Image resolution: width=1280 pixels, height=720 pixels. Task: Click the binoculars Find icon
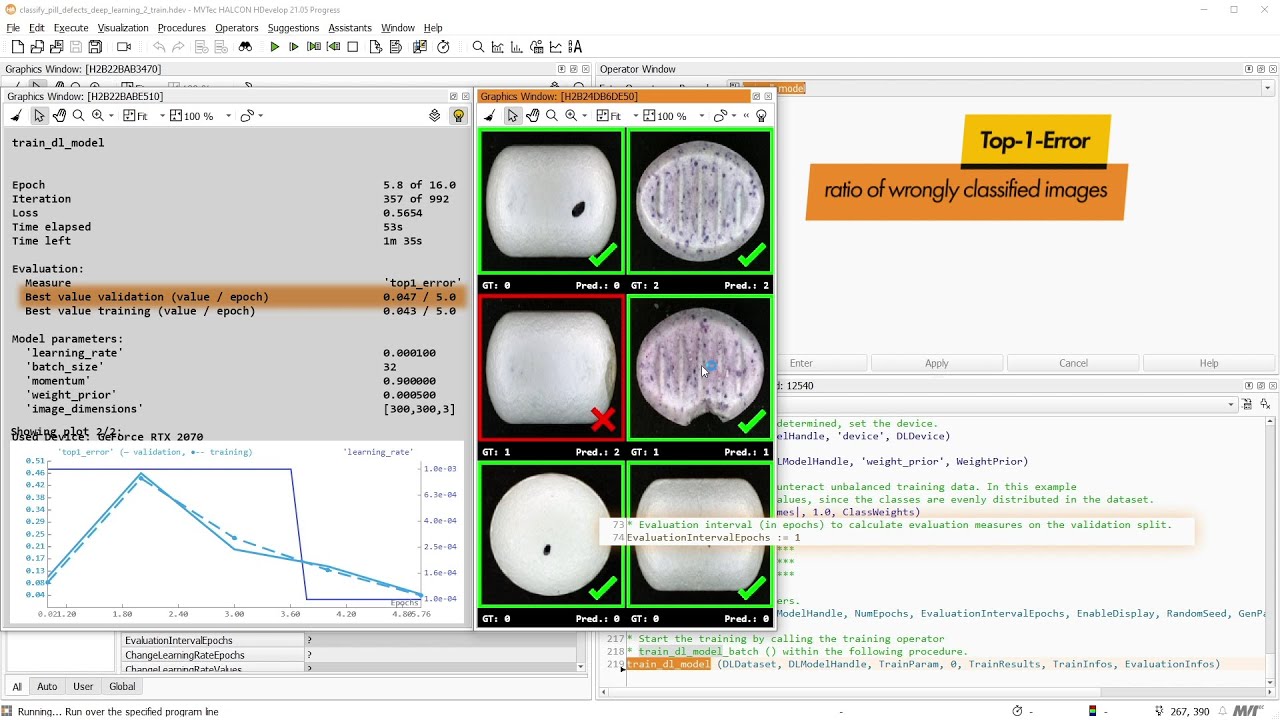pyautogui.click(x=245, y=47)
